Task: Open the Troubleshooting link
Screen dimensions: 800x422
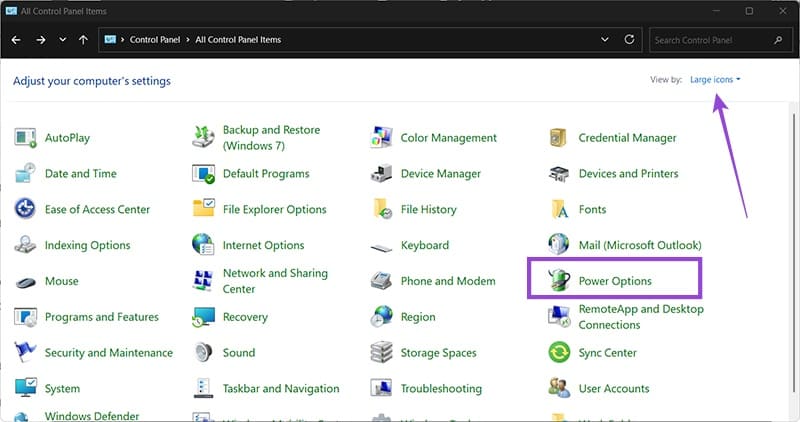Action: (441, 389)
